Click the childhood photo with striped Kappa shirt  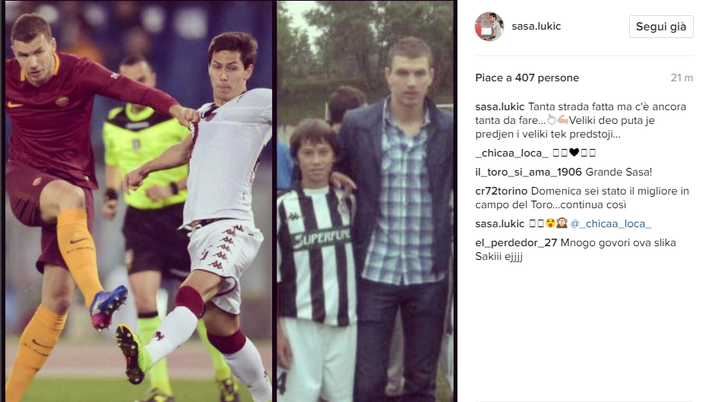tap(366, 201)
